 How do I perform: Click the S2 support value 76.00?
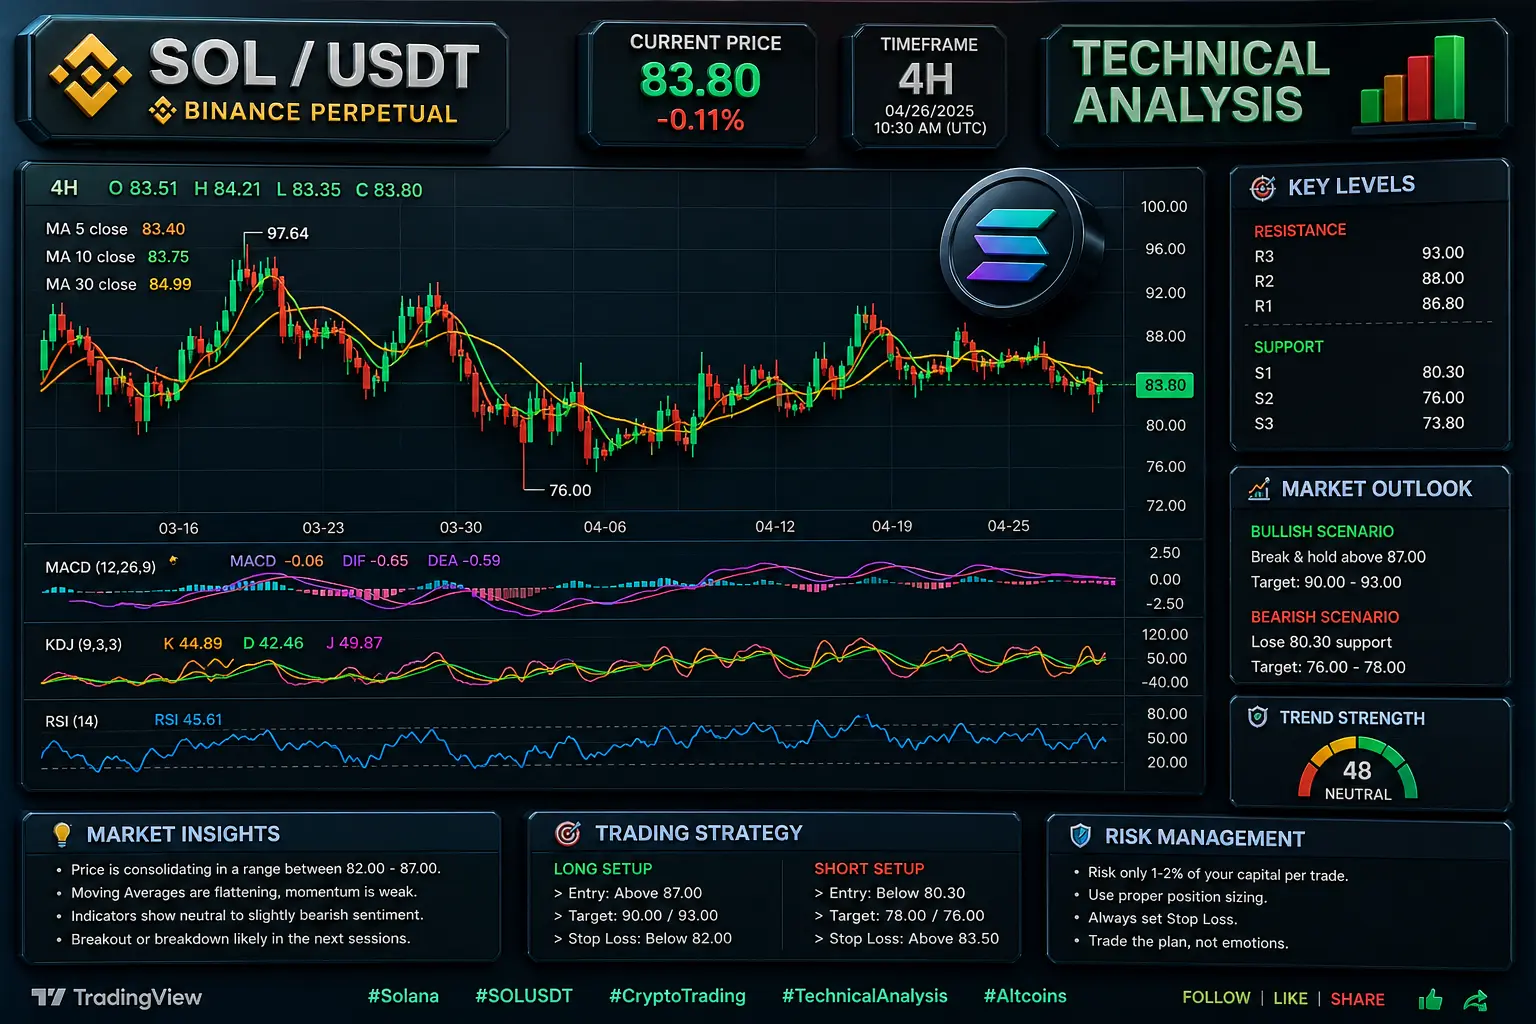pyautogui.click(x=1443, y=398)
